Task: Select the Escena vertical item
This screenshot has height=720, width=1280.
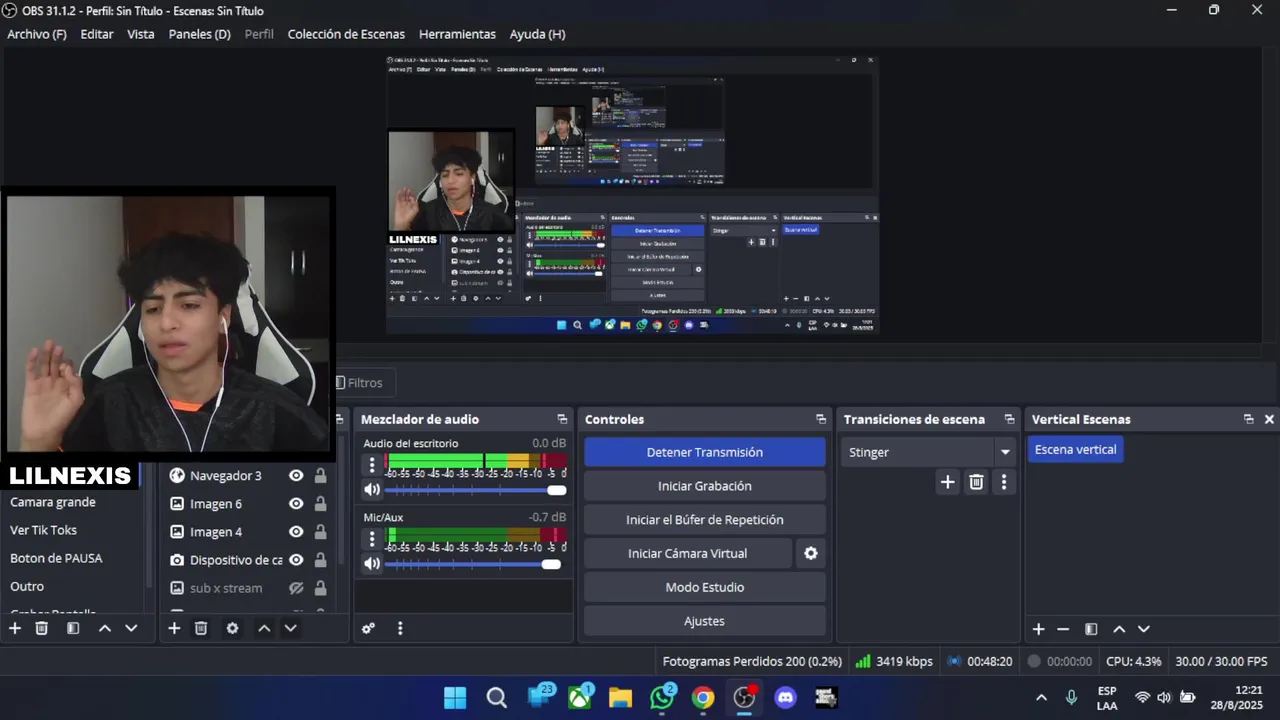Action: [x=1076, y=450]
